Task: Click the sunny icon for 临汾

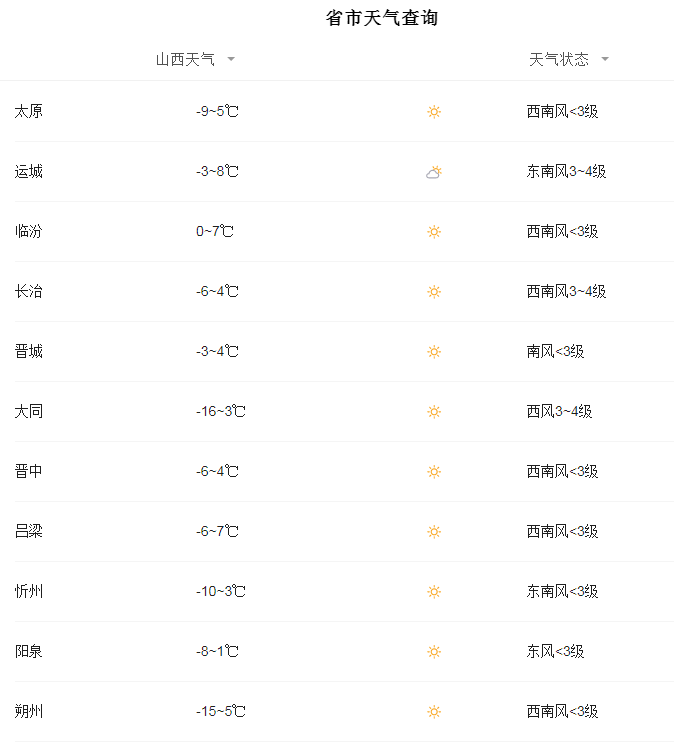Action: pos(434,231)
